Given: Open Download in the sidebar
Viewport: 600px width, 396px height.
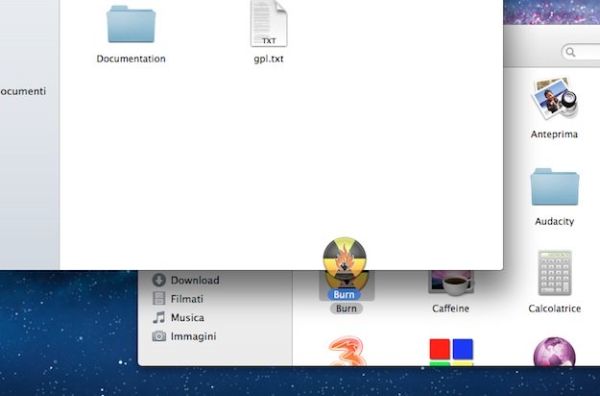Looking at the screenshot, I should [186, 280].
